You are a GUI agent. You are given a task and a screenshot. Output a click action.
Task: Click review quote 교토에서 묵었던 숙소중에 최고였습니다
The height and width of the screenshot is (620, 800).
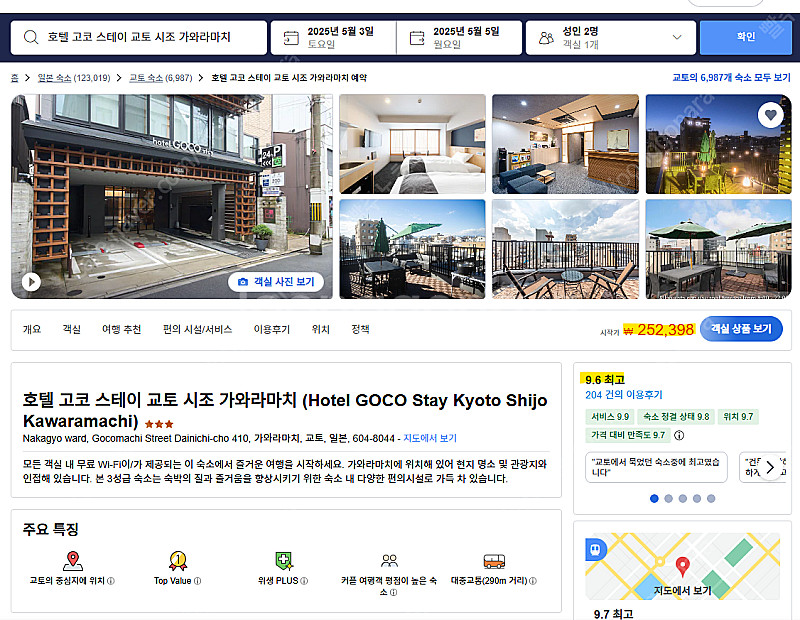point(656,467)
